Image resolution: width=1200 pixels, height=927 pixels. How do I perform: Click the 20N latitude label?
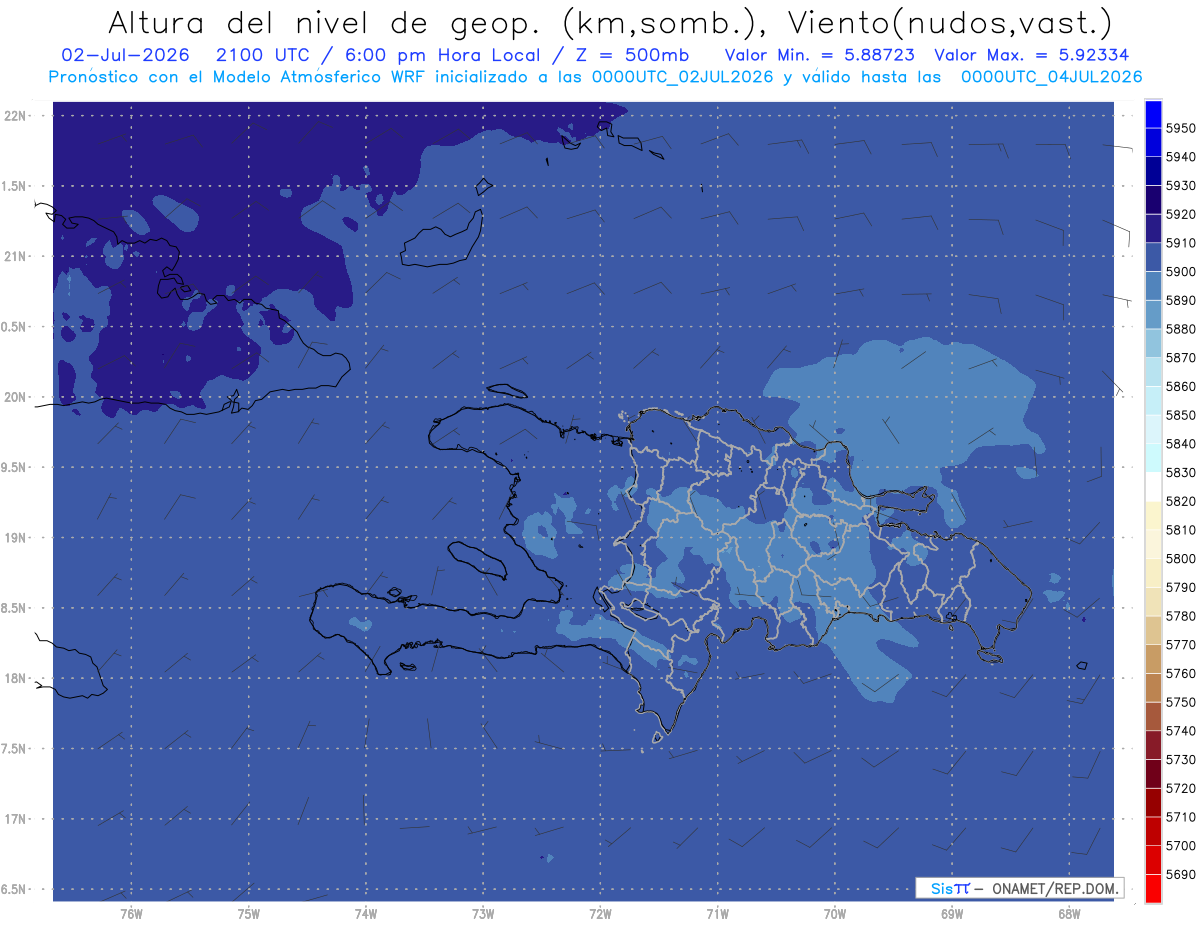16,397
